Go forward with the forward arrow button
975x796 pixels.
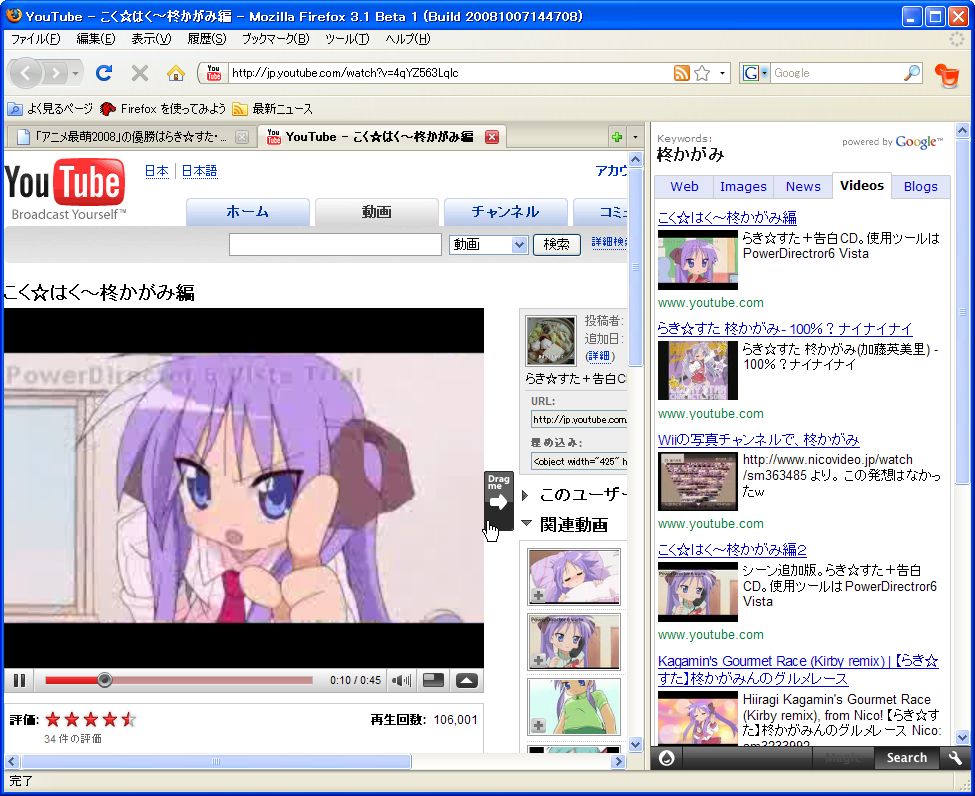(56, 73)
